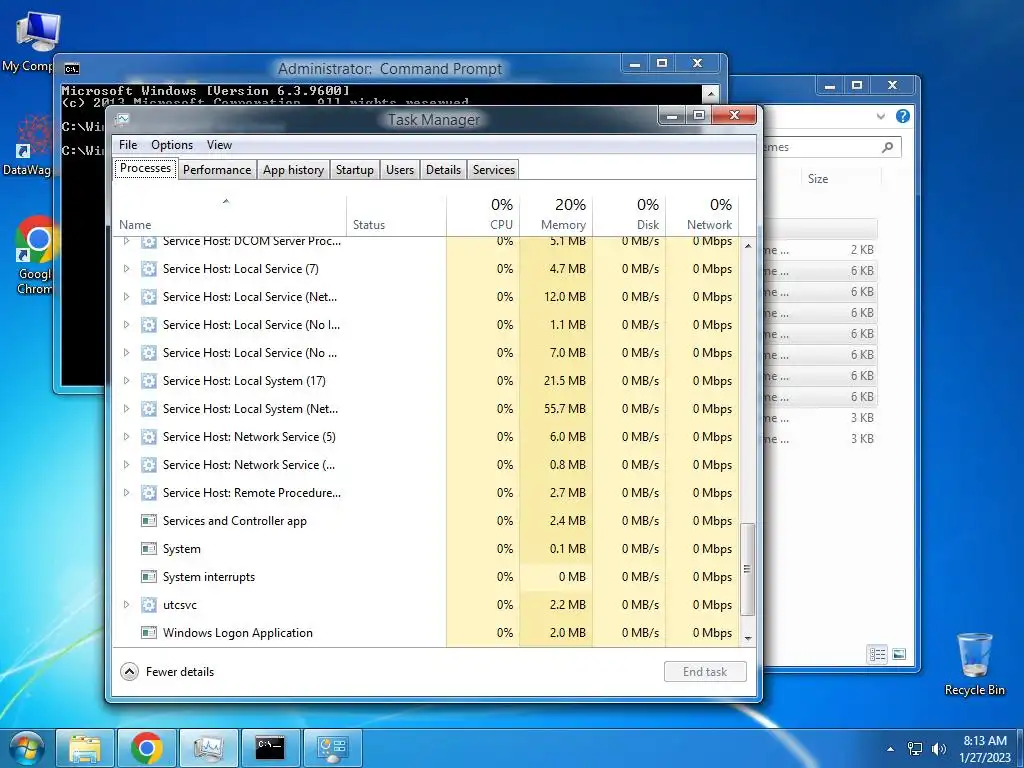Viewport: 1024px width, 768px height.
Task: Switch Explorer window to large icons view
Action: [x=899, y=654]
